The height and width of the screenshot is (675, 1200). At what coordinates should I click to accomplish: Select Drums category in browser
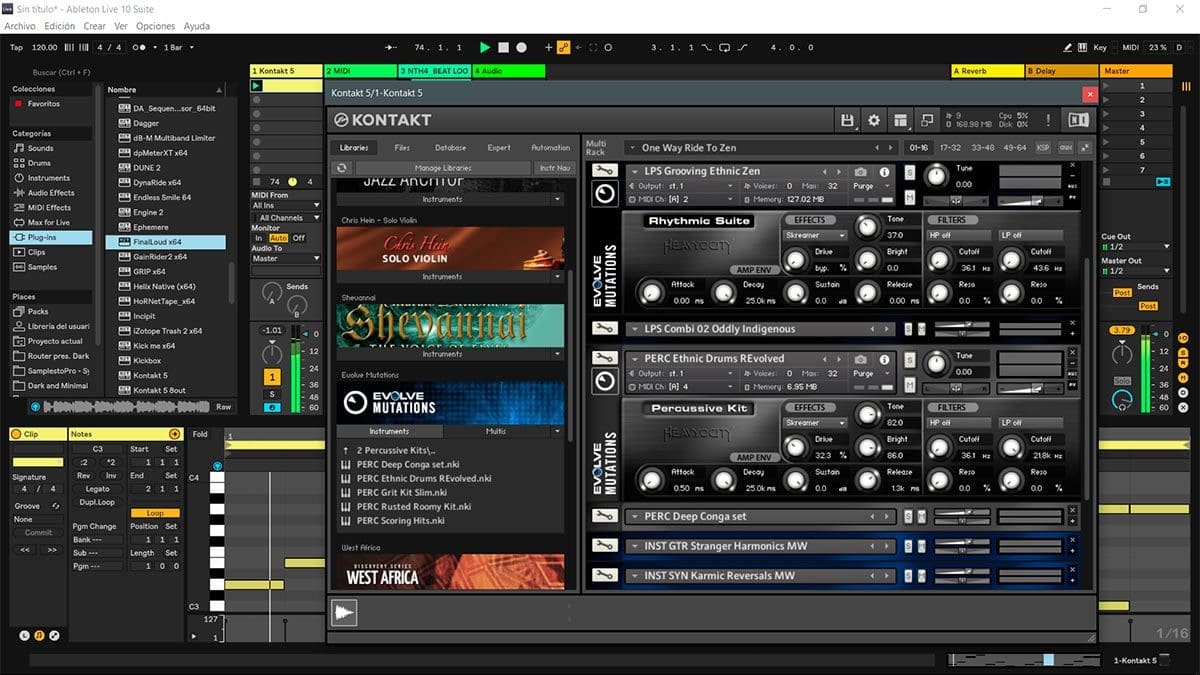point(39,163)
